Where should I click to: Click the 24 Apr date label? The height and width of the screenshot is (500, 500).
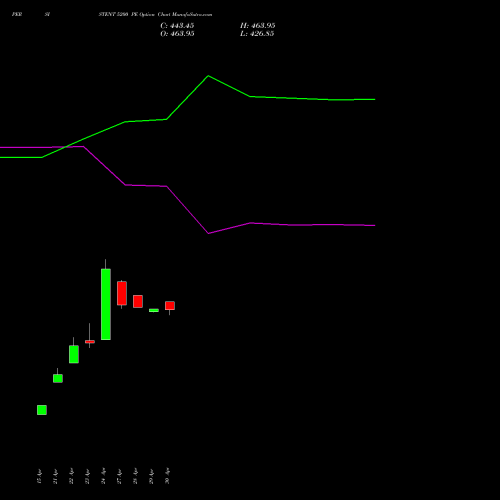pyautogui.click(x=103, y=476)
